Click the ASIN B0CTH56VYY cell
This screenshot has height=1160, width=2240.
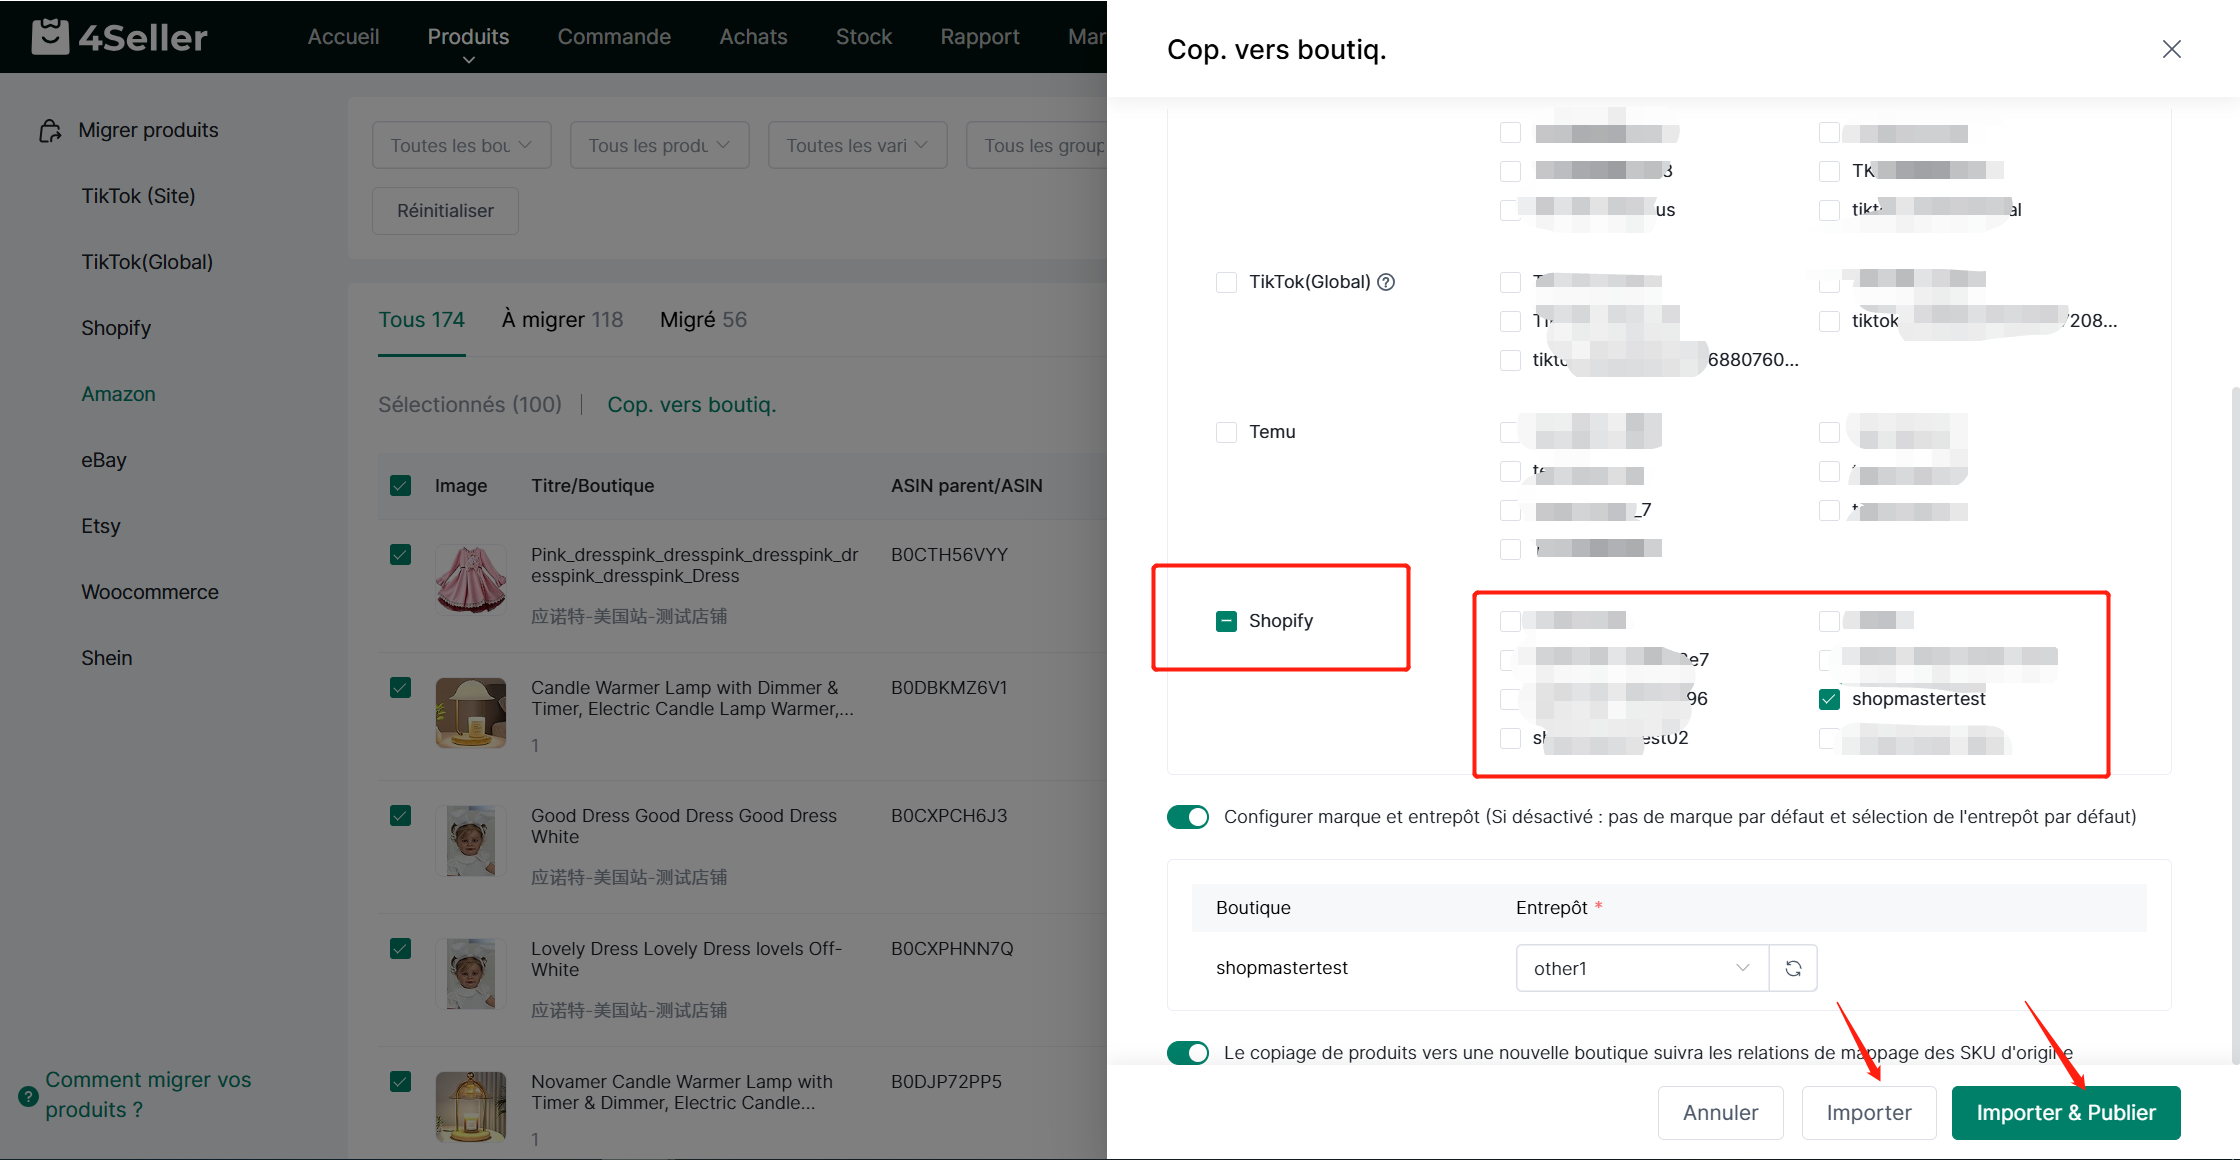point(949,555)
